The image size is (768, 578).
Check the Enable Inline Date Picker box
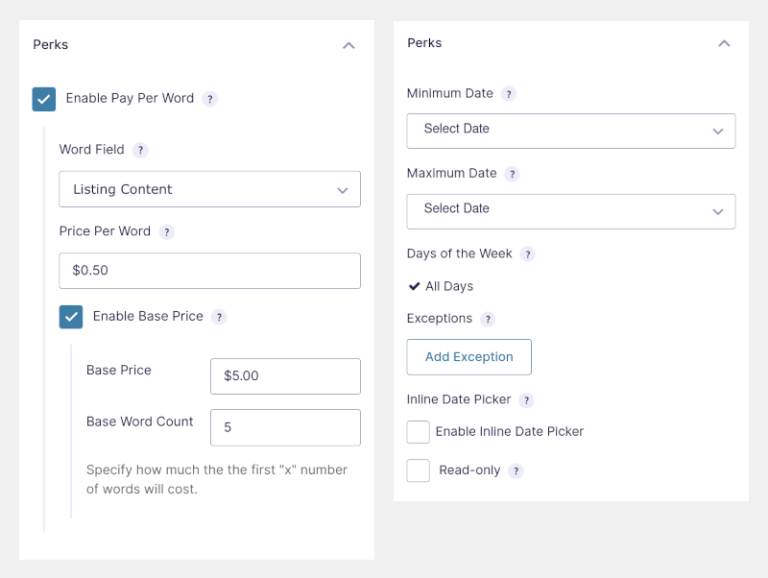pos(418,432)
